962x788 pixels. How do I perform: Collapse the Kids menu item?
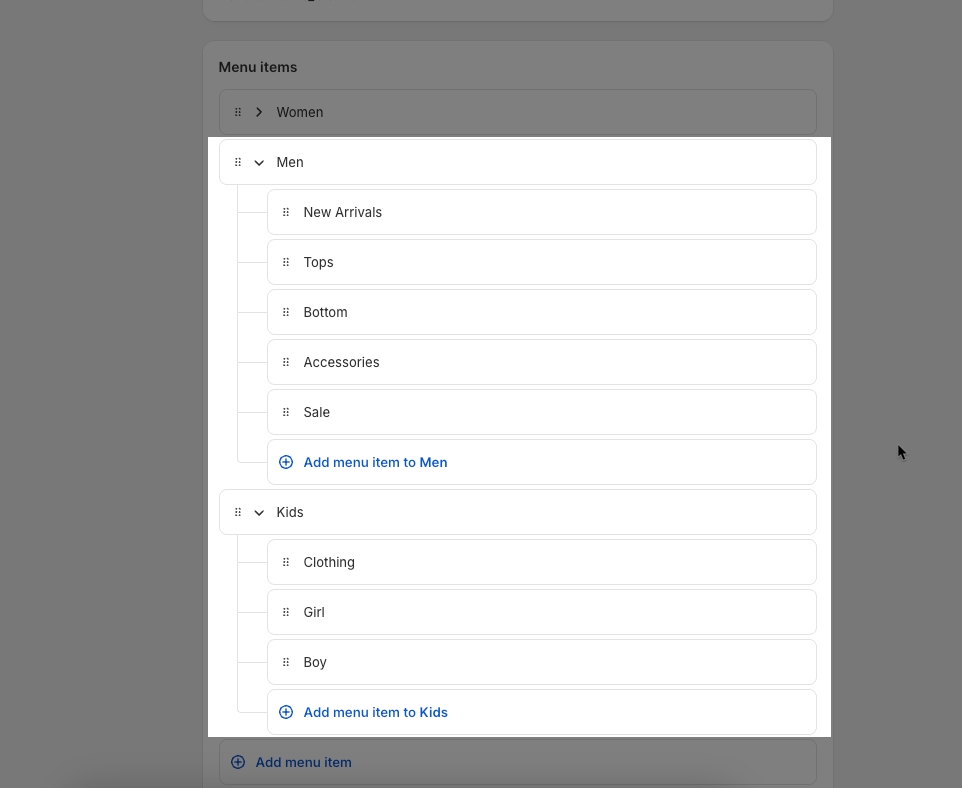(259, 512)
